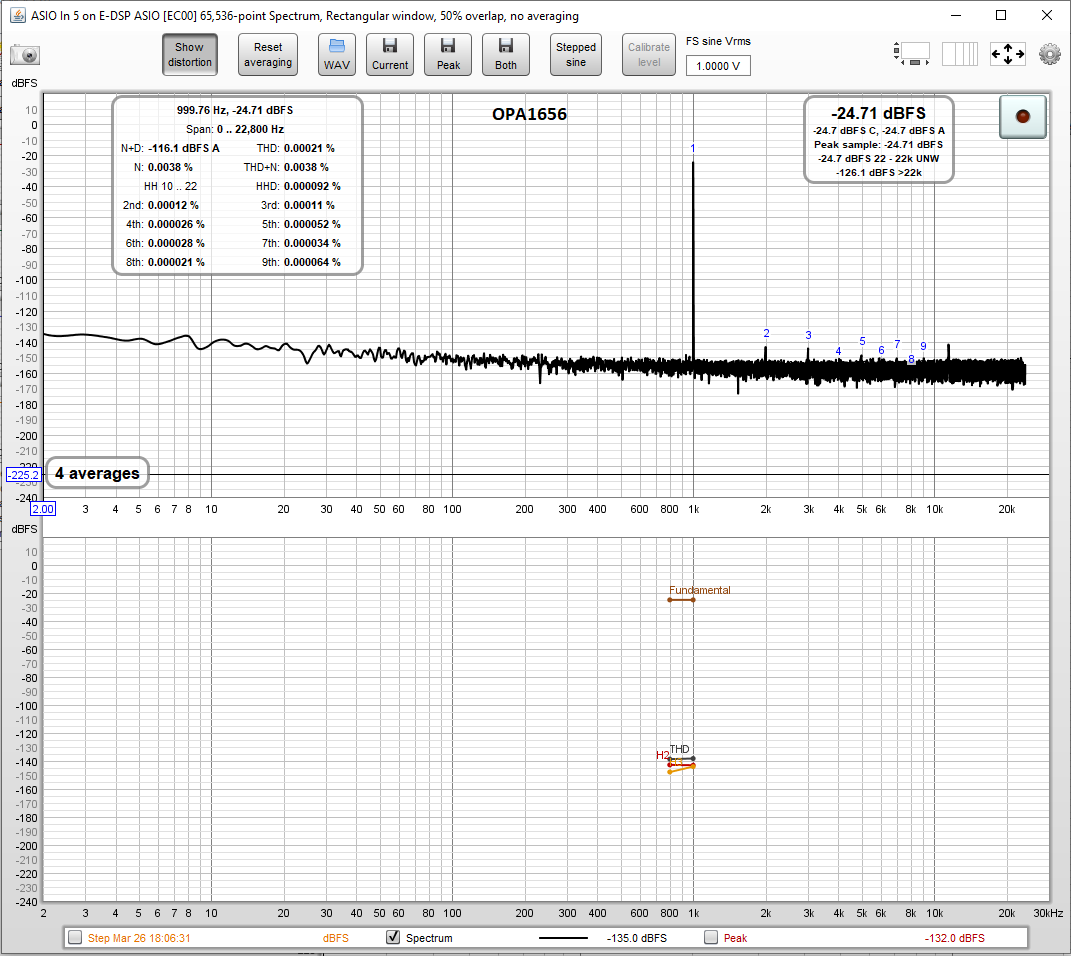
Task: Click the Span 0 .. 22,800 Hz text
Action: click(235, 129)
